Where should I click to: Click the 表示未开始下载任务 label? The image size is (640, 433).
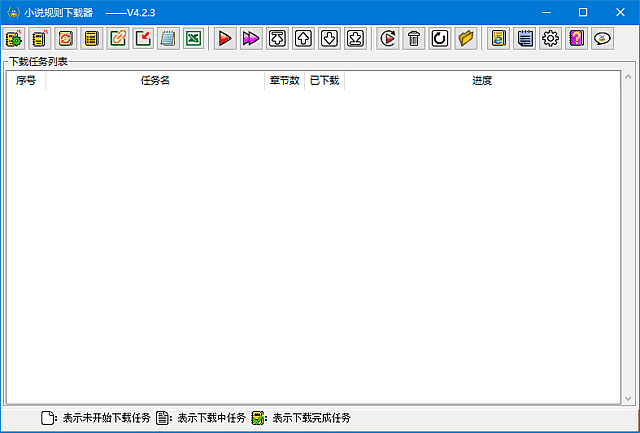point(107,418)
